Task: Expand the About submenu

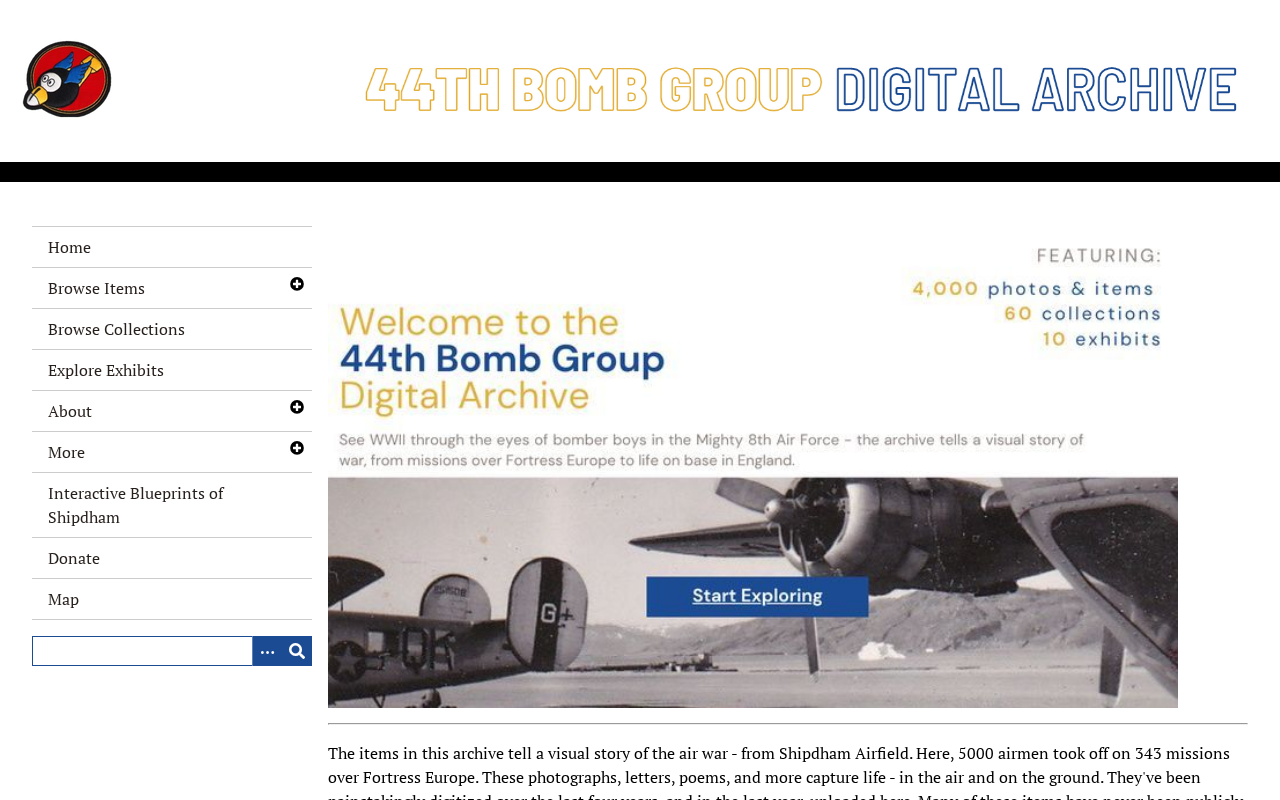Action: pos(297,408)
